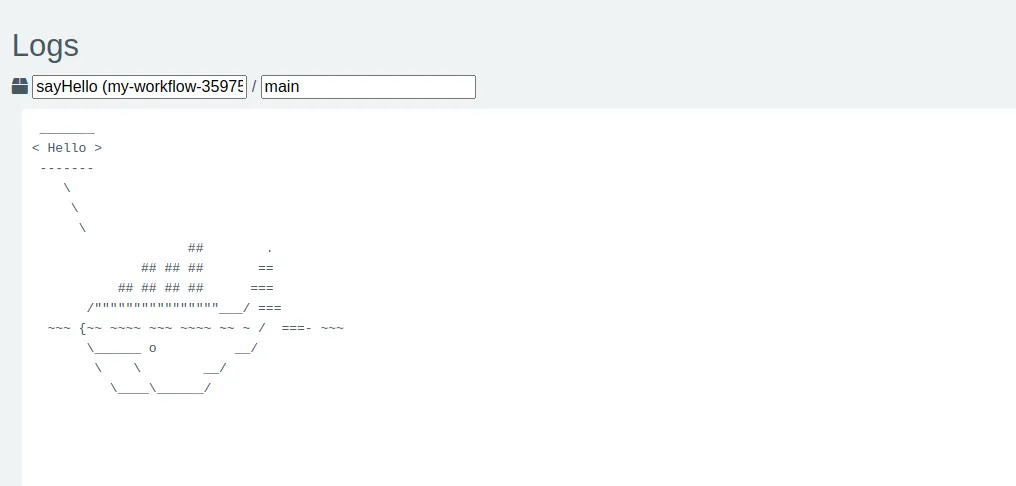The height and width of the screenshot is (486, 1016).
Task: Click the box icon beside pod selector
Action: [x=20, y=87]
